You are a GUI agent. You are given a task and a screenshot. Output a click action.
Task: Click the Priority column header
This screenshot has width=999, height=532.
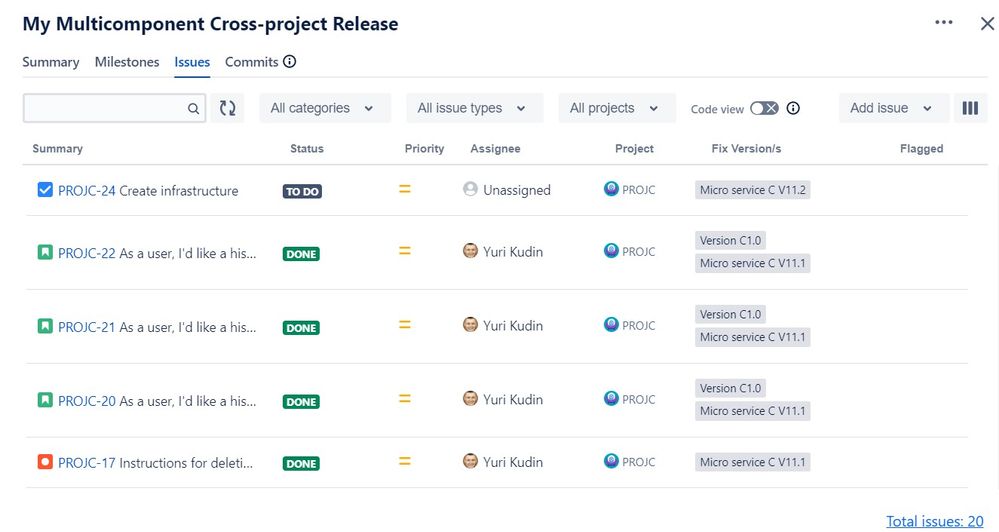point(424,148)
